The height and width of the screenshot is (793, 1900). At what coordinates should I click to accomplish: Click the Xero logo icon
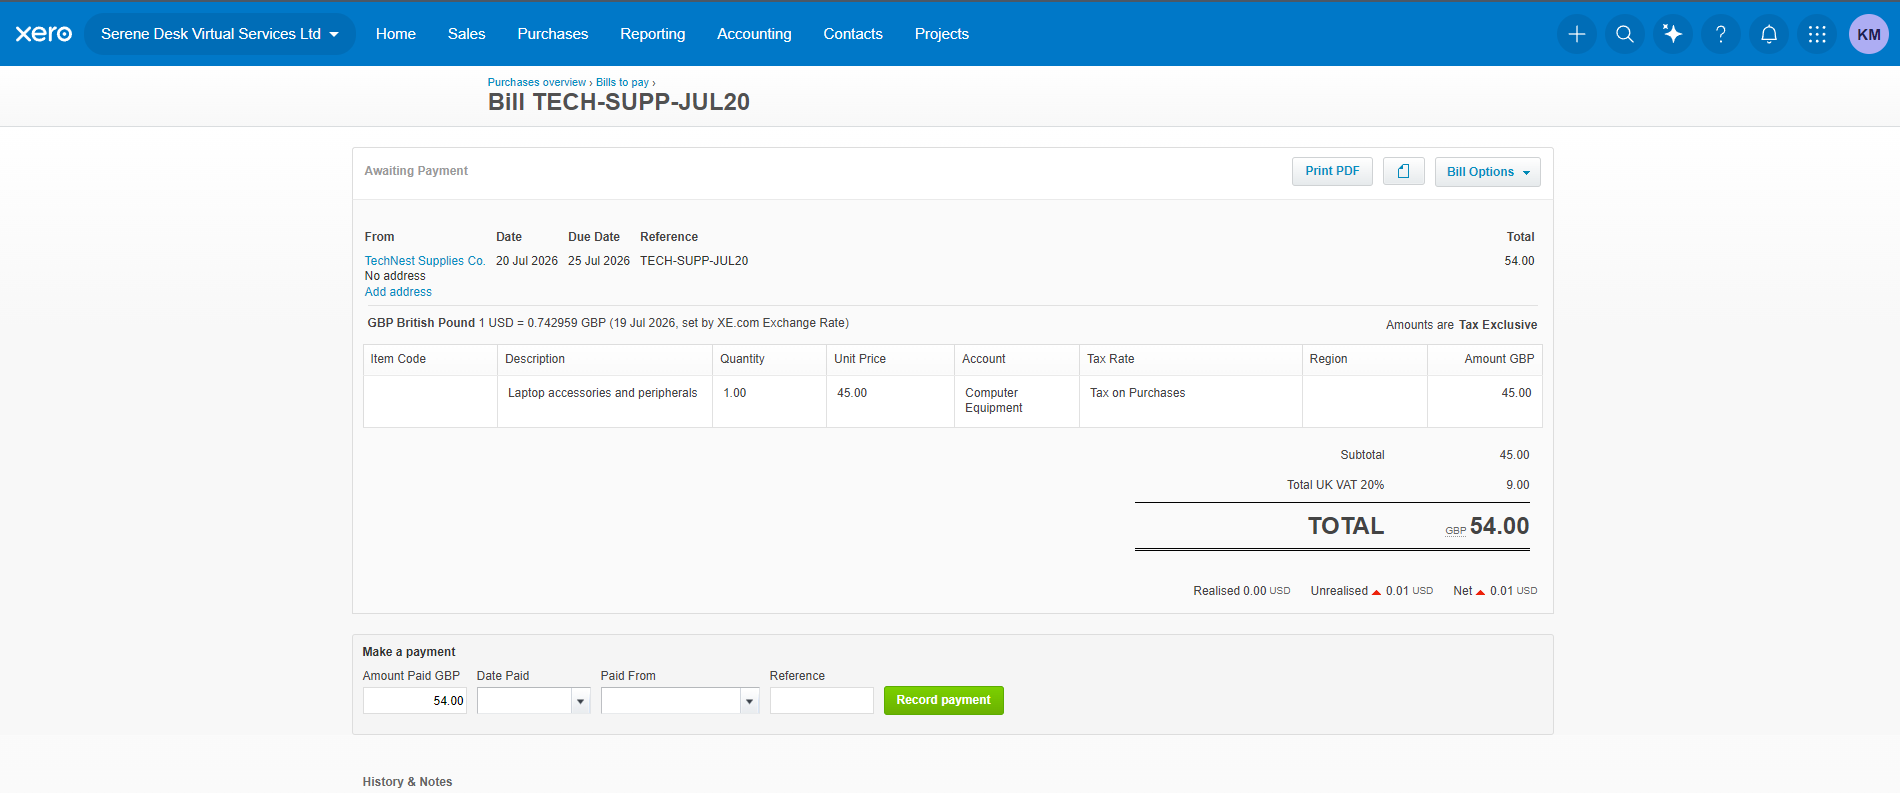44,34
